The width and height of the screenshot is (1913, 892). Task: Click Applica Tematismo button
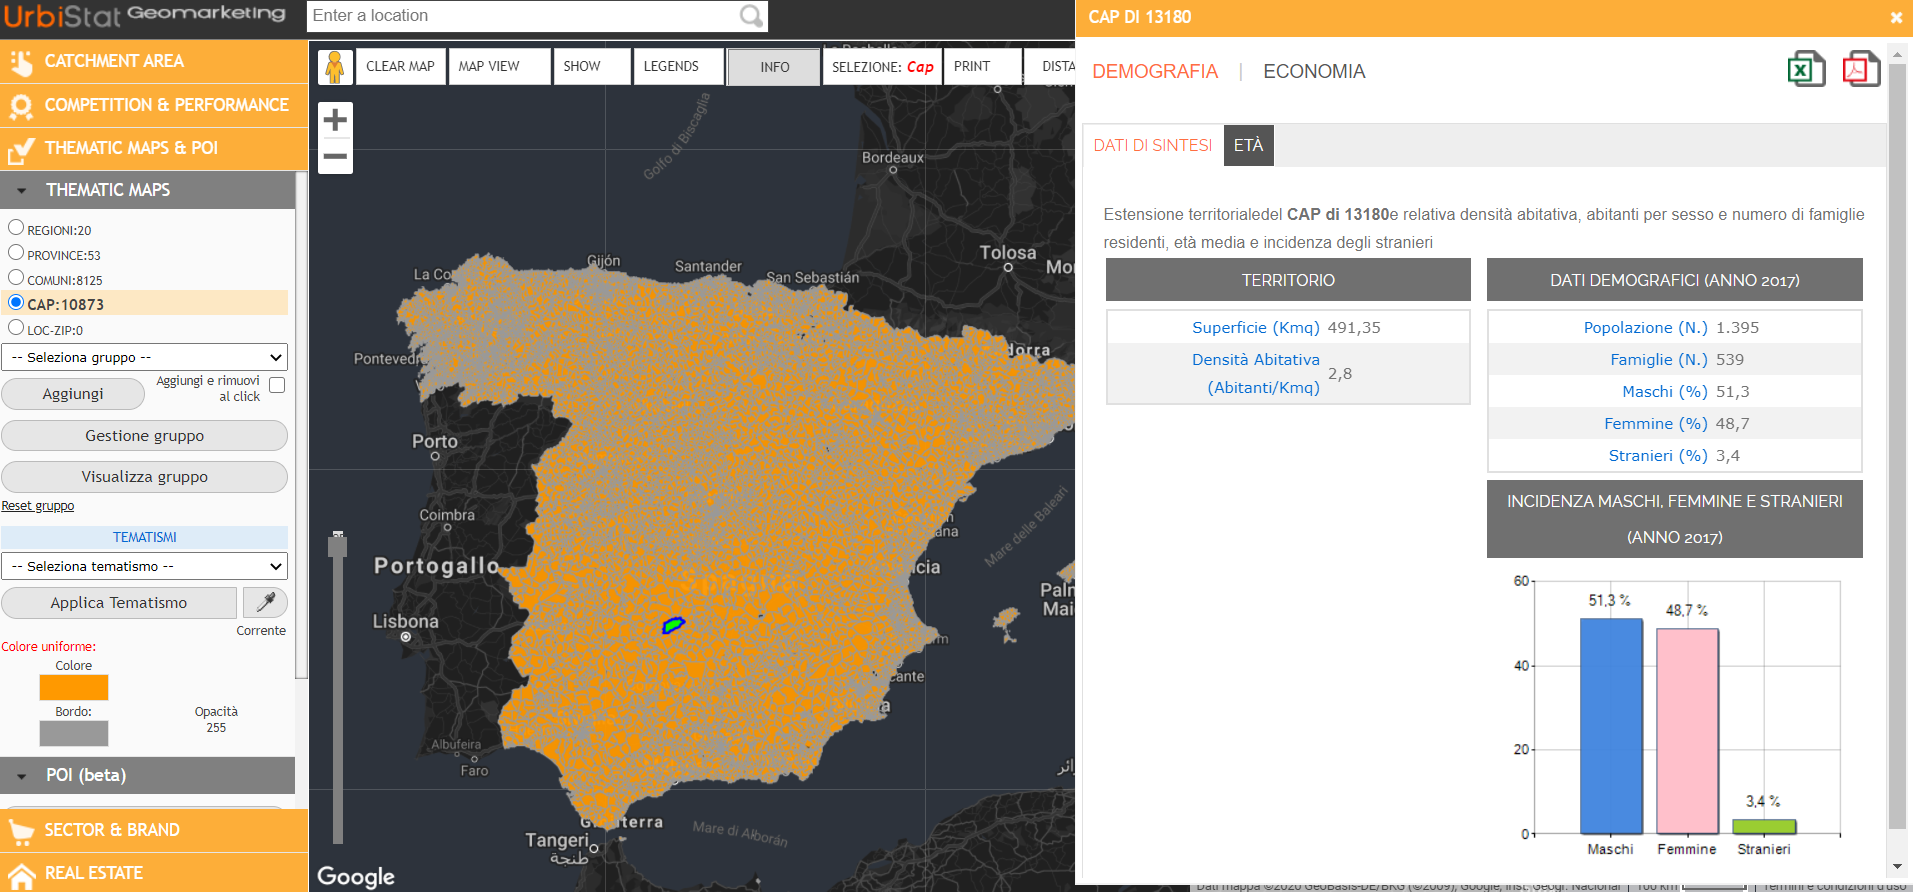119,603
